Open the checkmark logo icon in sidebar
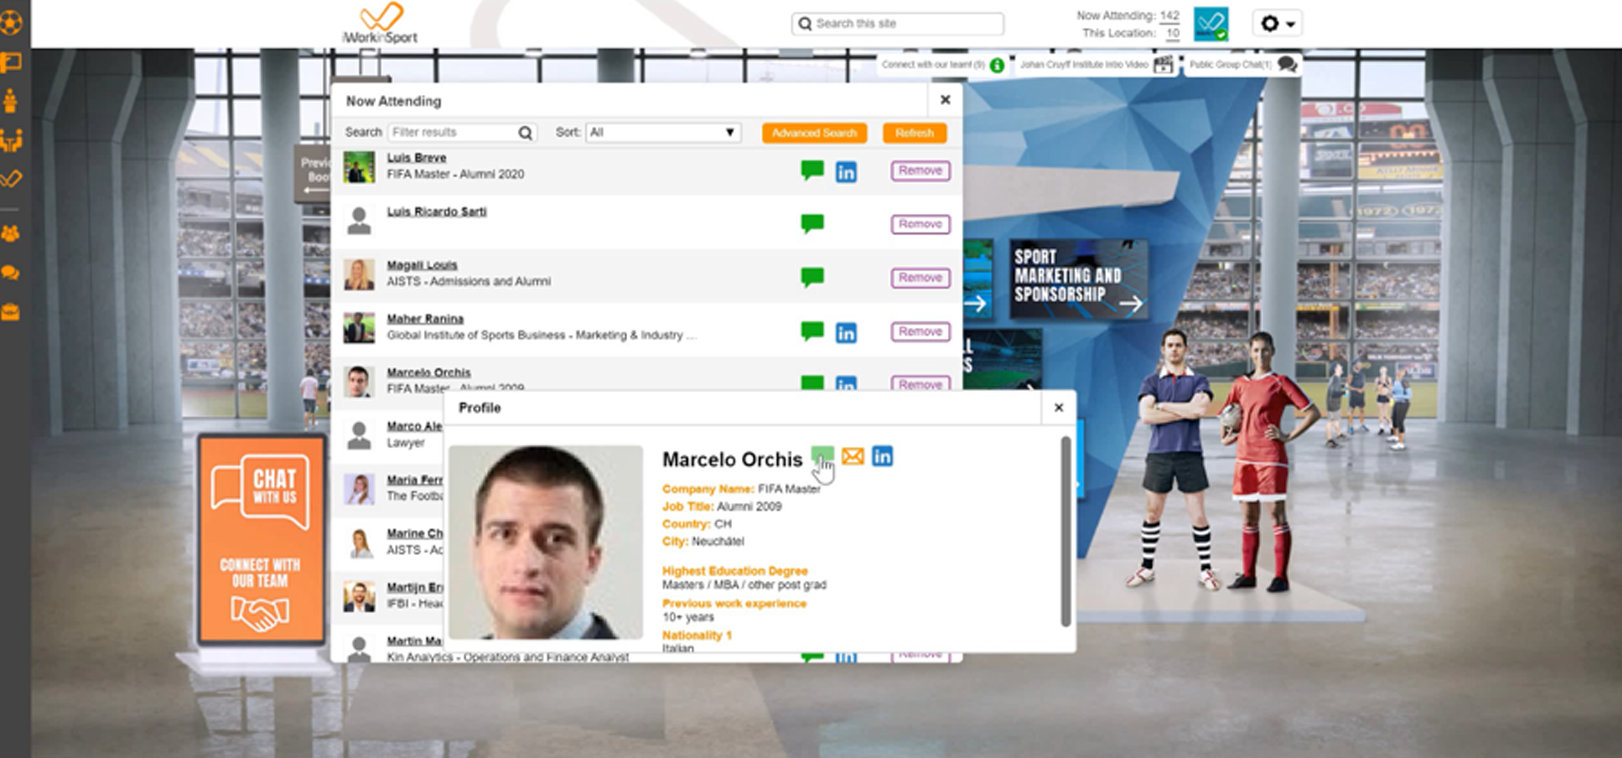This screenshot has width=1622, height=758. 11,179
